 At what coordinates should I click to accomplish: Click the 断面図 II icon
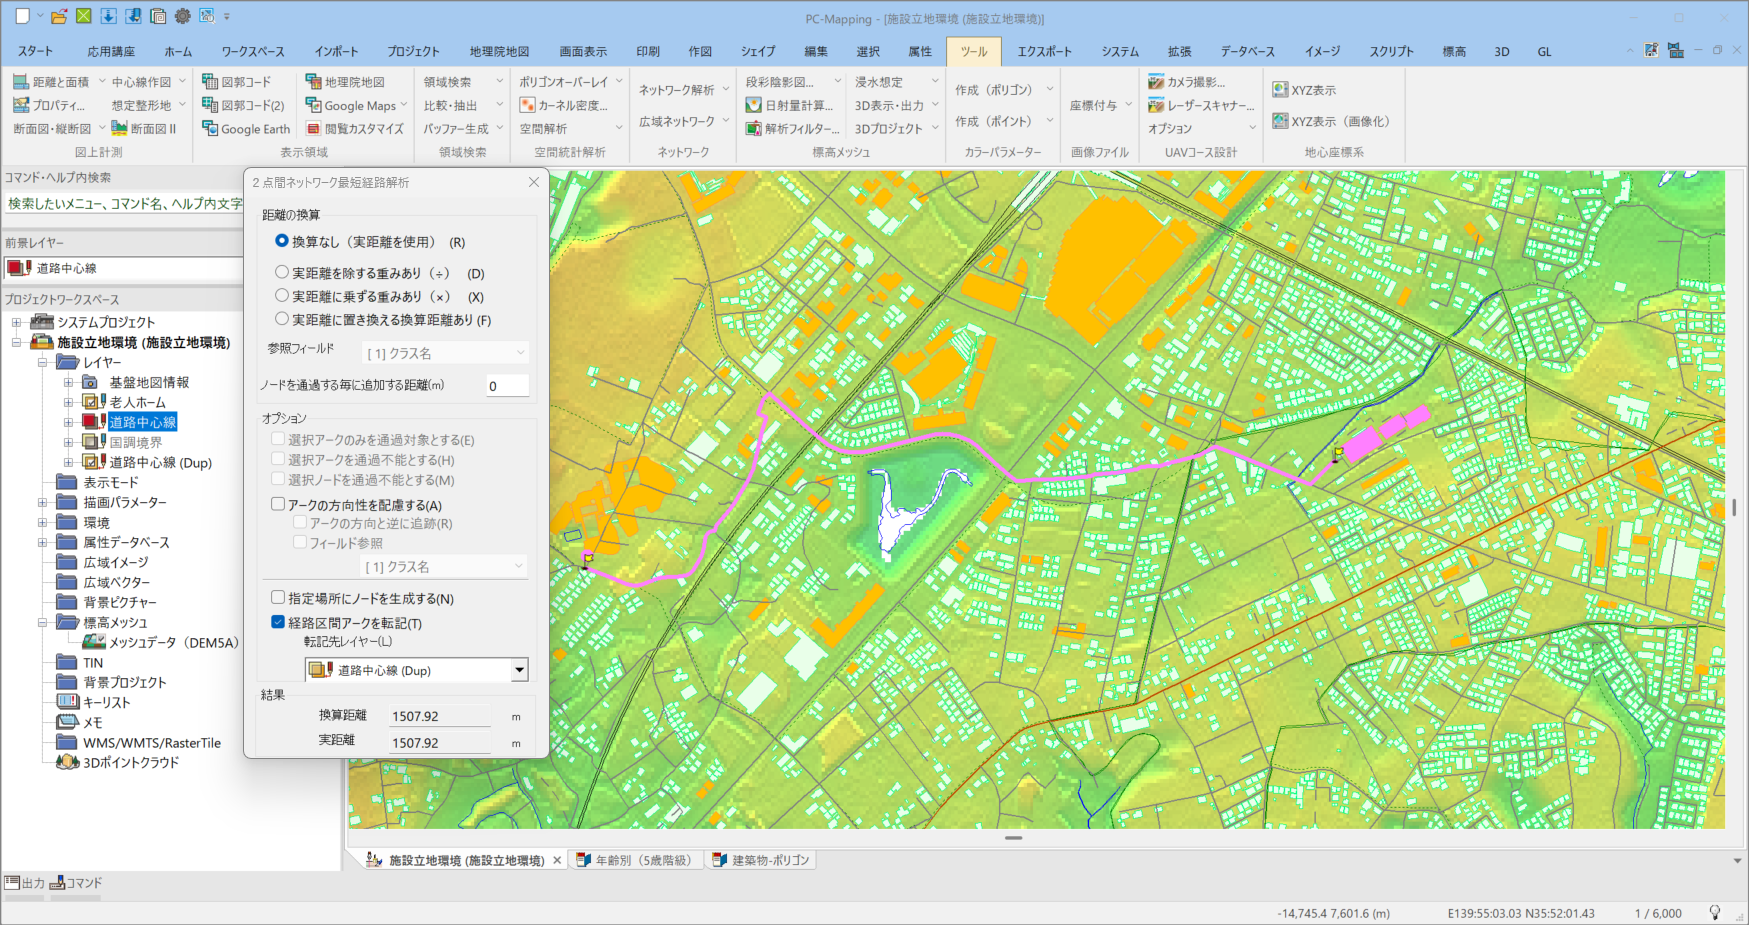(x=120, y=129)
